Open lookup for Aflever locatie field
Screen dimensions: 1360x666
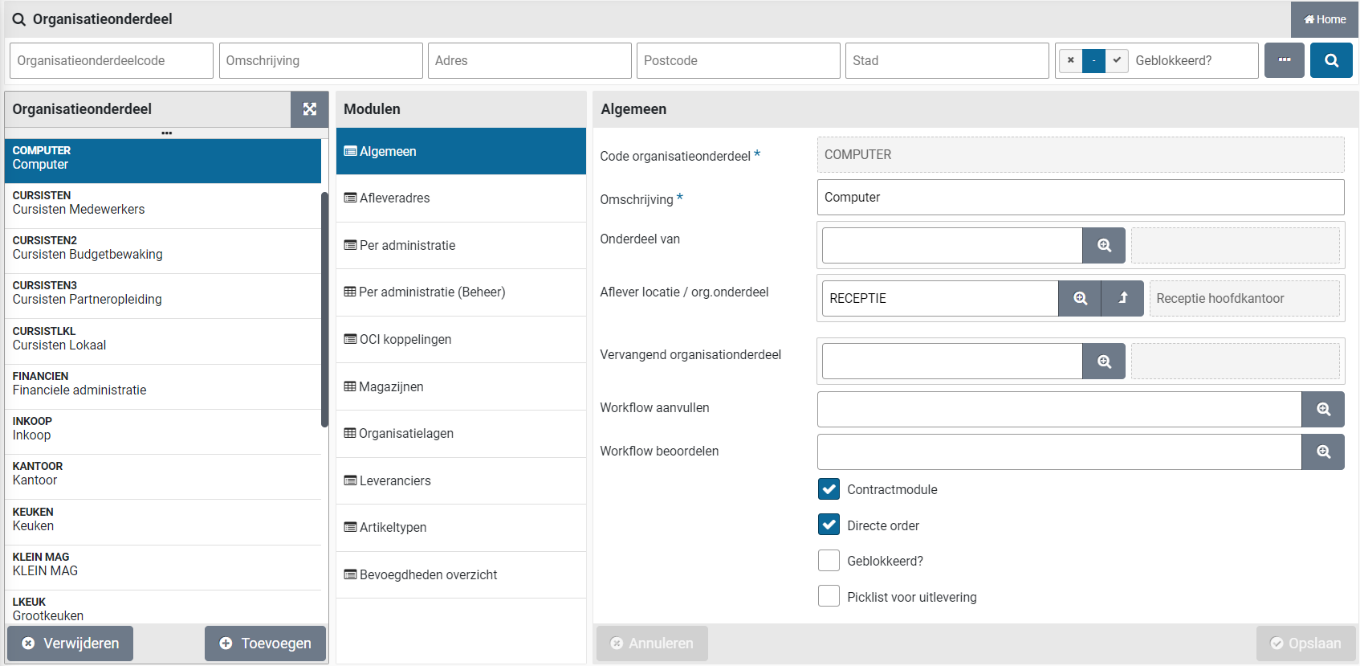pyautogui.click(x=1080, y=298)
